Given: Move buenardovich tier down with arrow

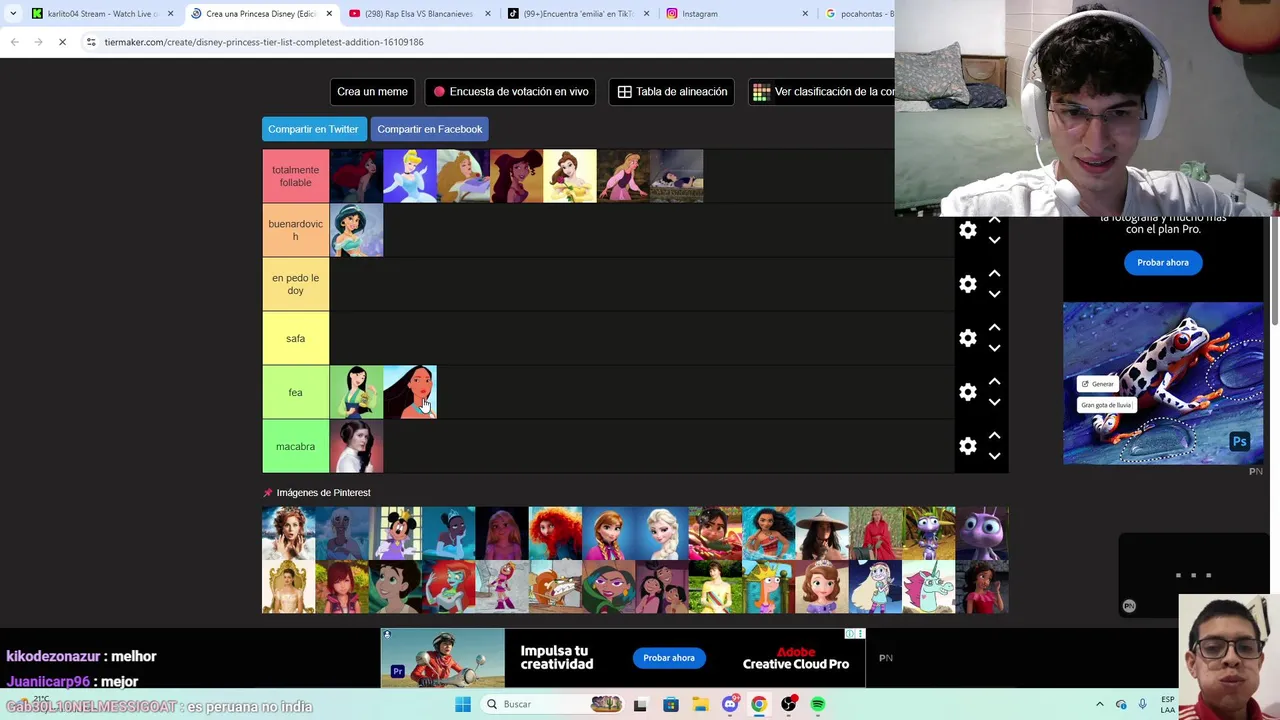Looking at the screenshot, I should 994,240.
